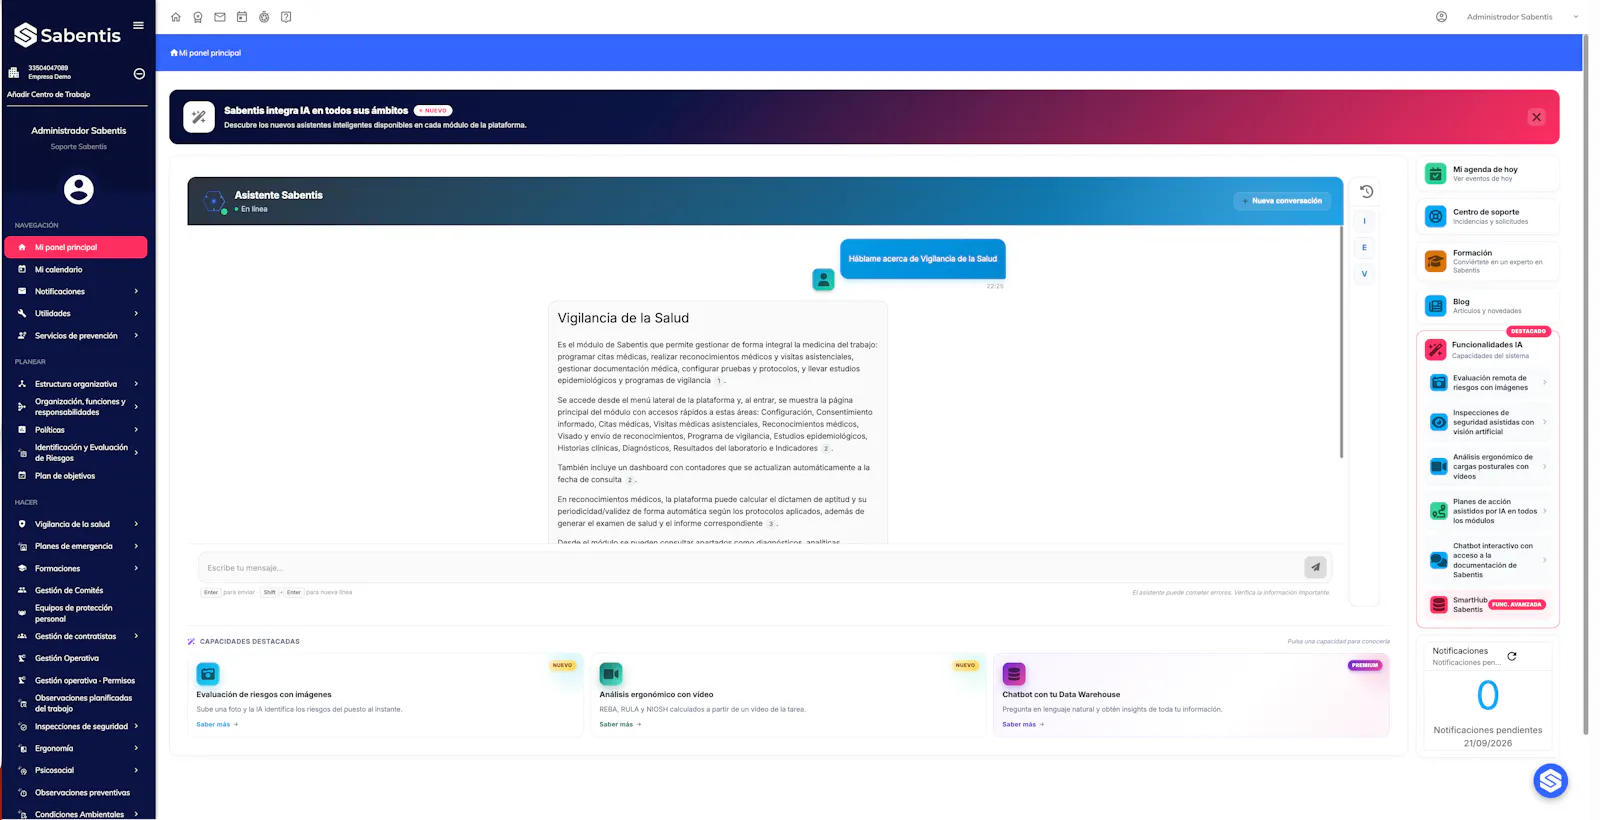Click the V shortcut button beside chat
The width and height of the screenshot is (1600, 820).
(x=1364, y=273)
